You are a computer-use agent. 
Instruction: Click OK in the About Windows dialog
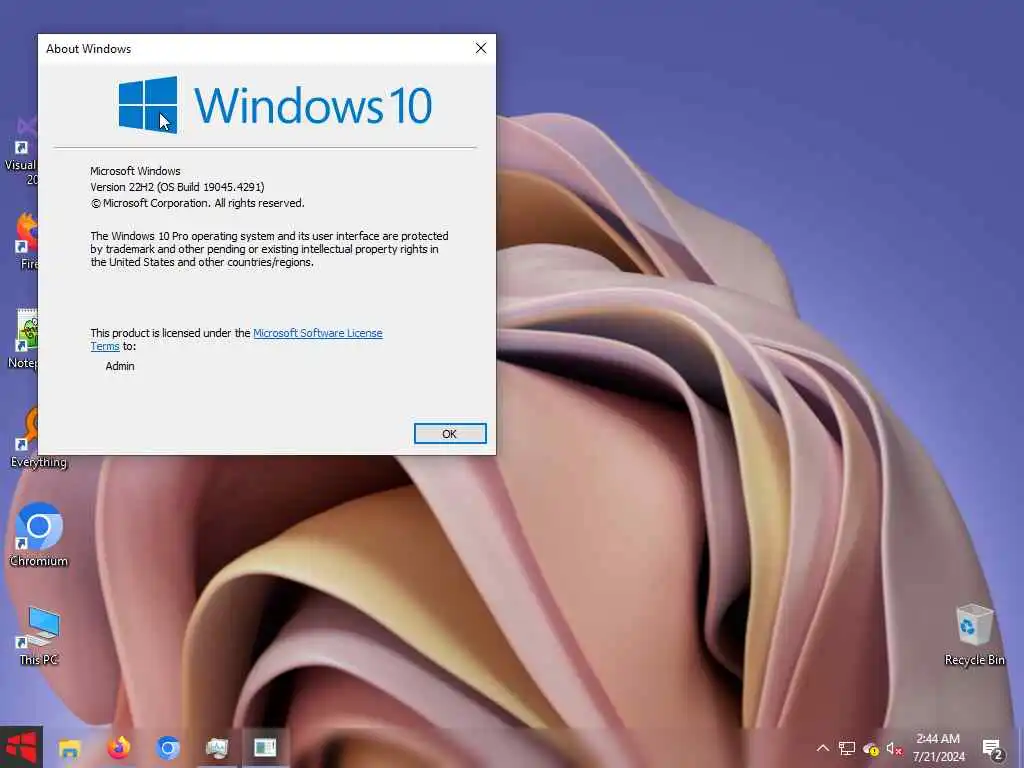(x=450, y=434)
